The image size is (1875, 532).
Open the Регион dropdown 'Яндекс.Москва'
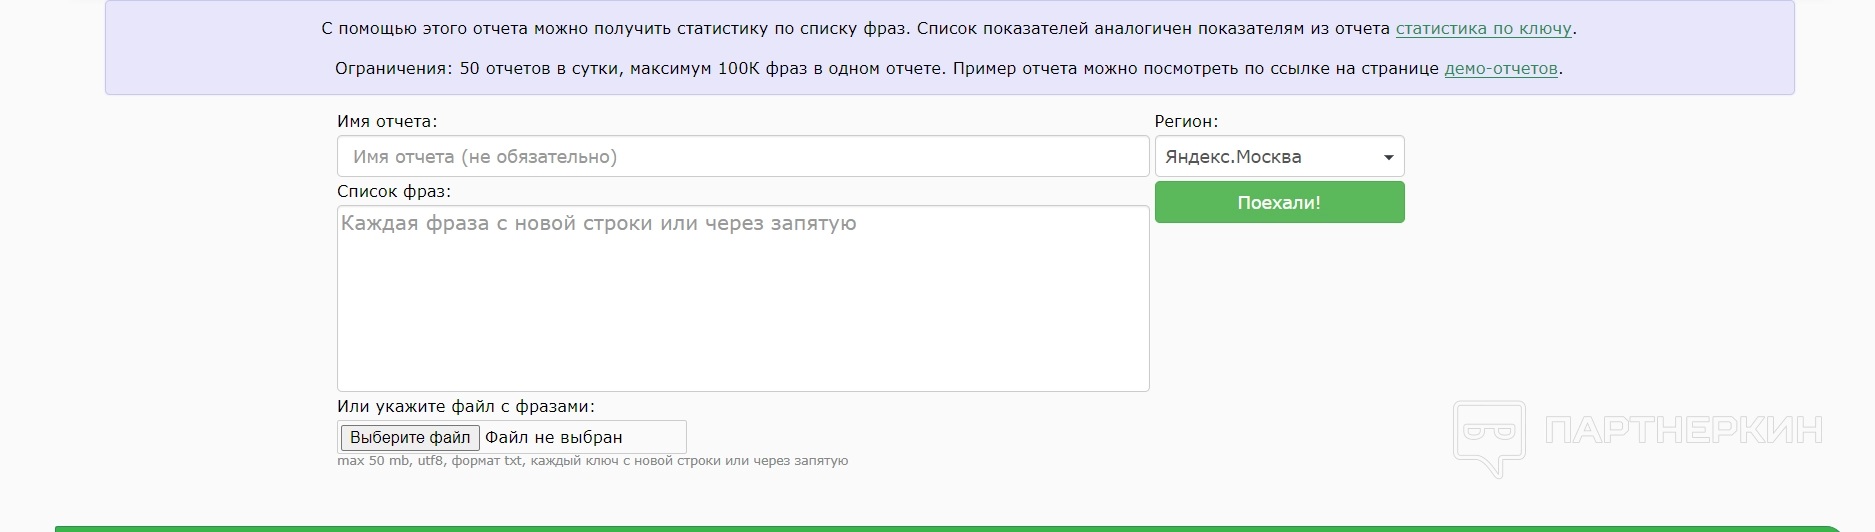tap(1279, 157)
